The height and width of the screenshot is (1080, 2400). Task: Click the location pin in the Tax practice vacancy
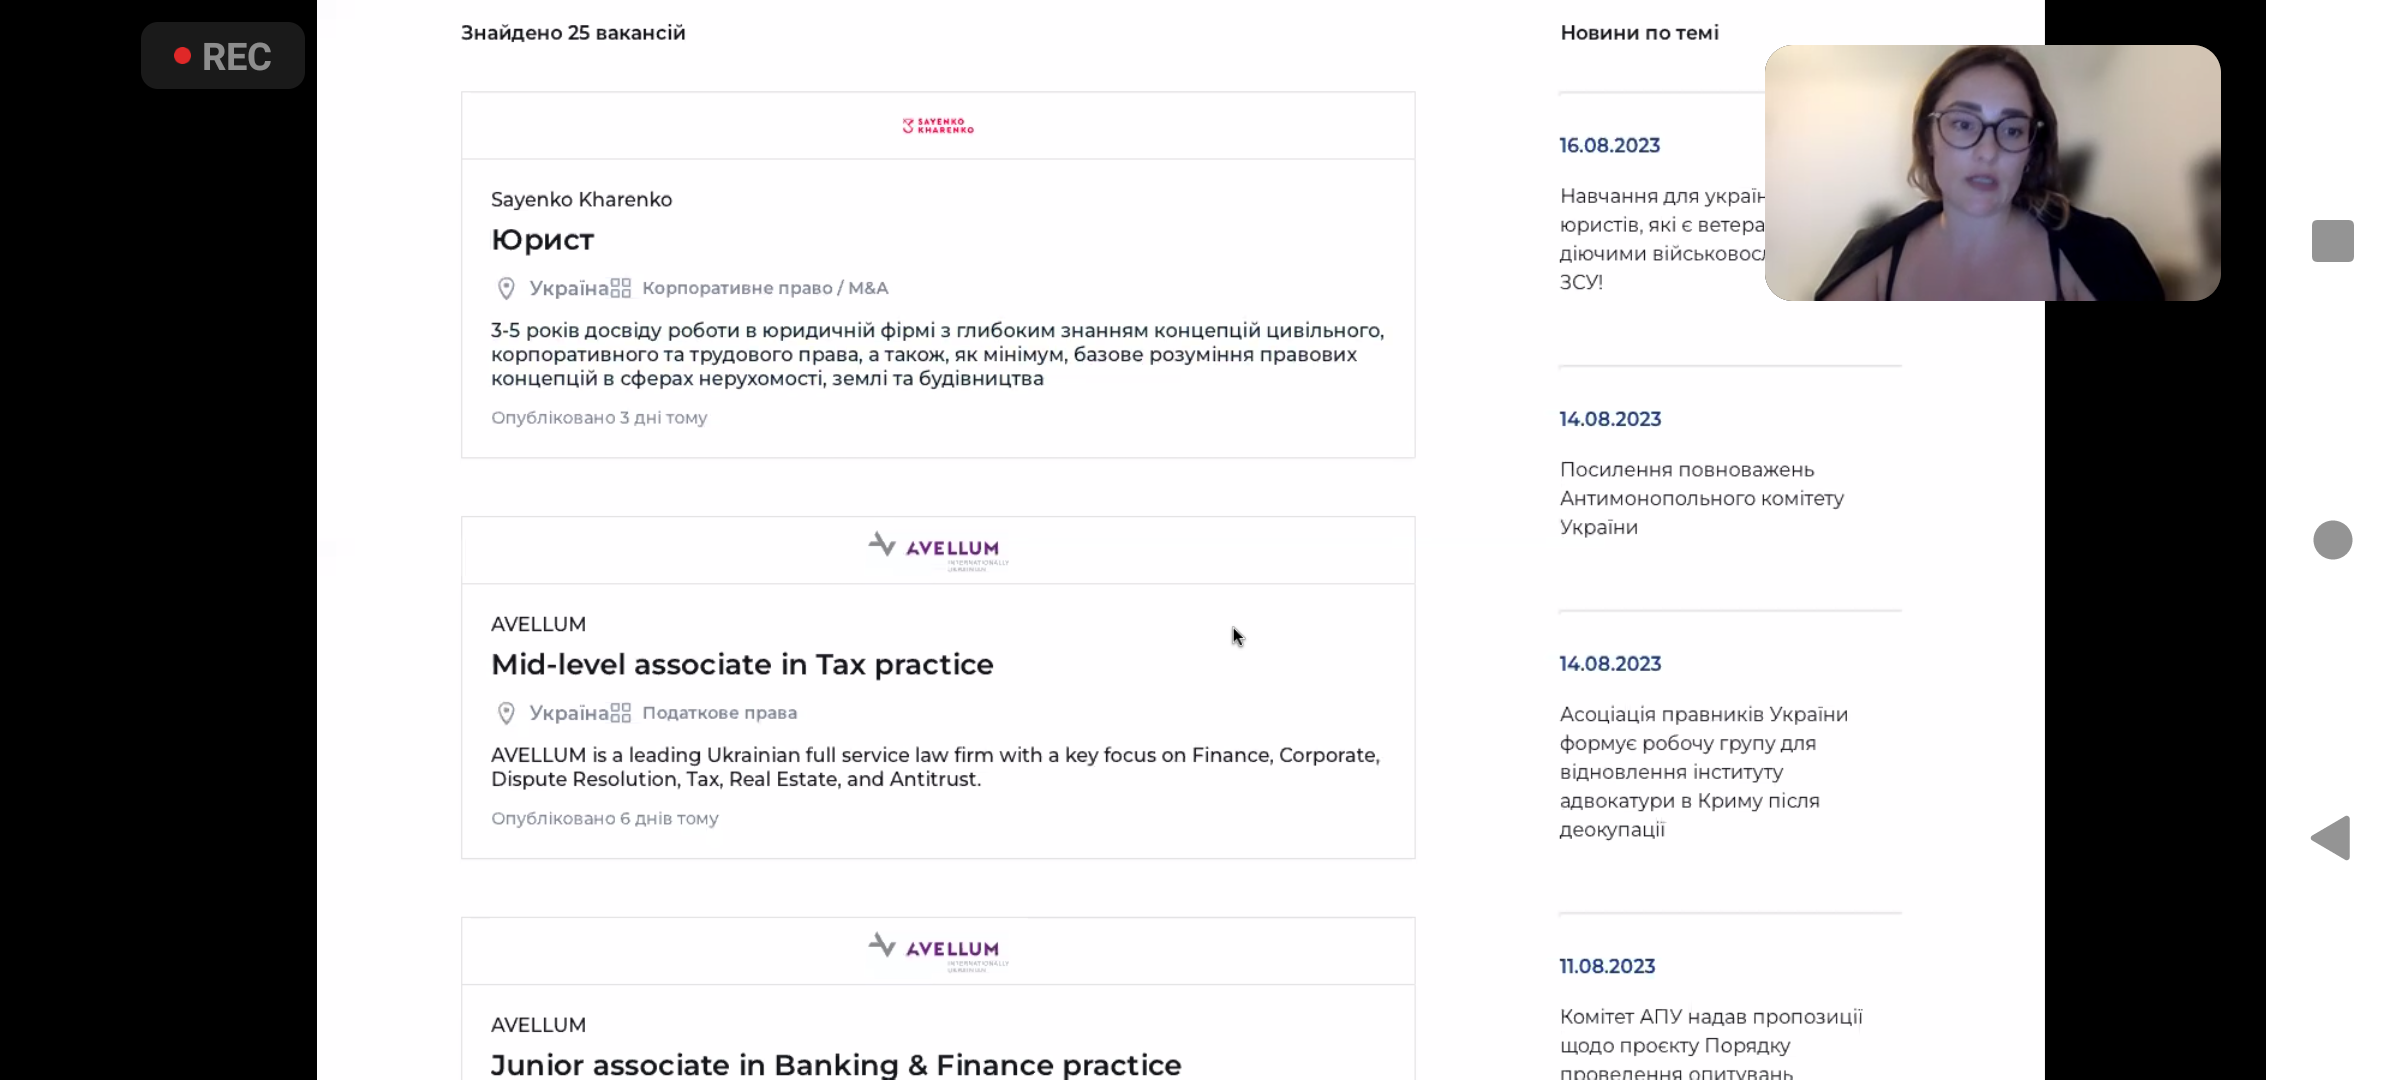click(x=506, y=713)
